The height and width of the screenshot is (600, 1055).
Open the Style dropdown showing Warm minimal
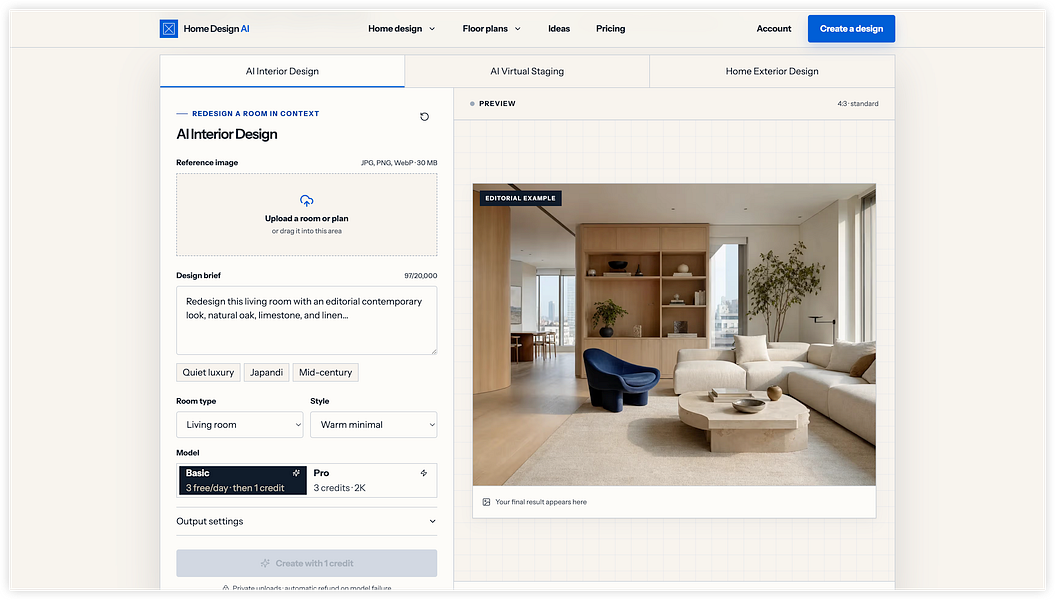click(x=373, y=425)
